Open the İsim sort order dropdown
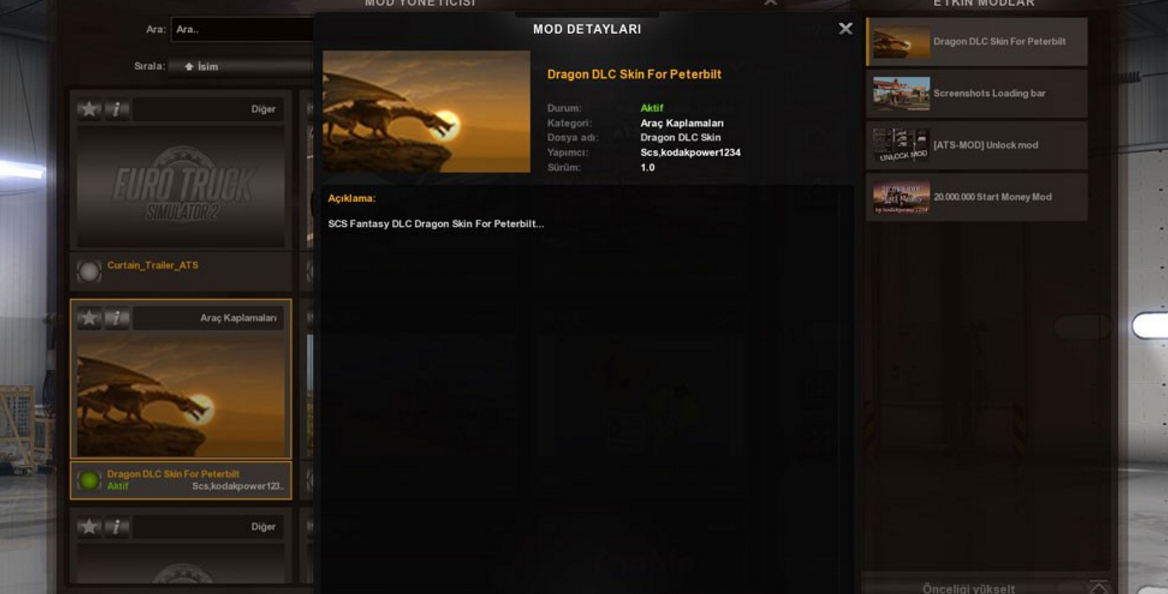 (241, 66)
